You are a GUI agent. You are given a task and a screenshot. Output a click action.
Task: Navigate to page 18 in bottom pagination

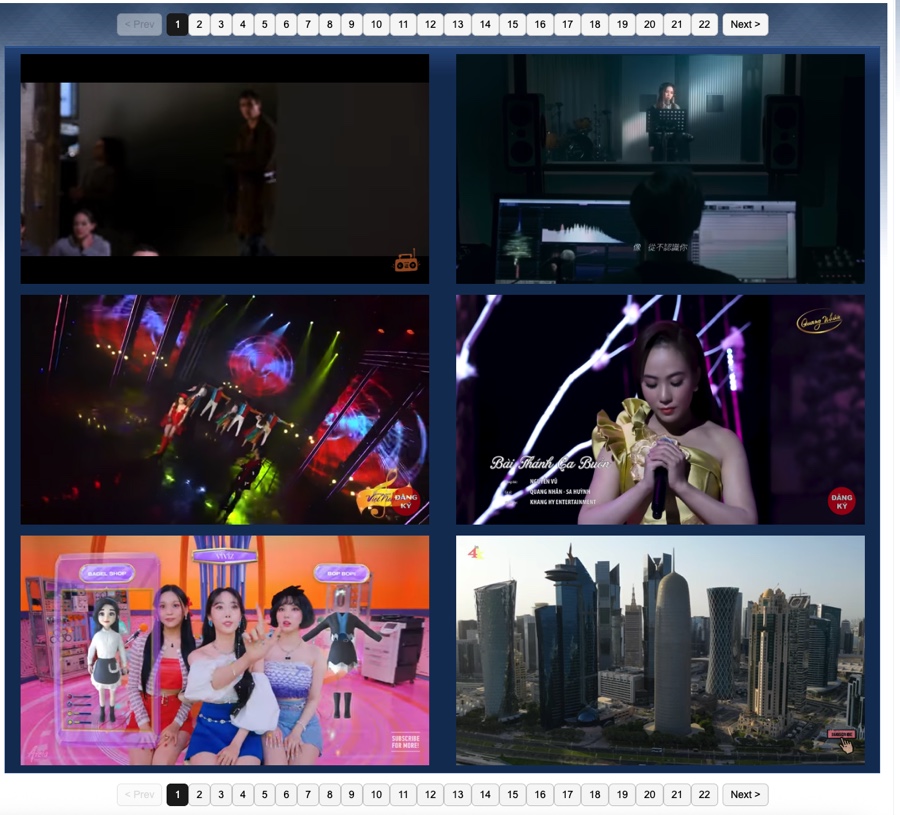click(594, 795)
